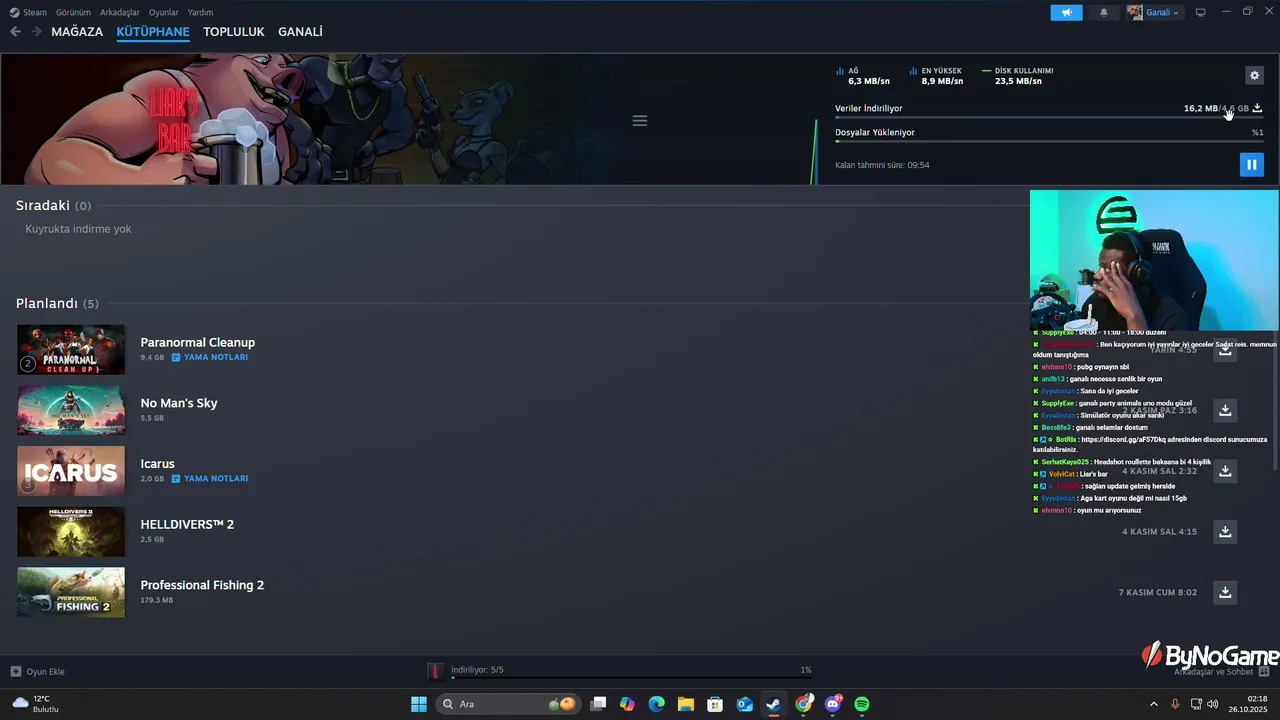This screenshot has height=720, width=1280.
Task: Expand the Ganali account dropdown
Action: pyautogui.click(x=1154, y=12)
